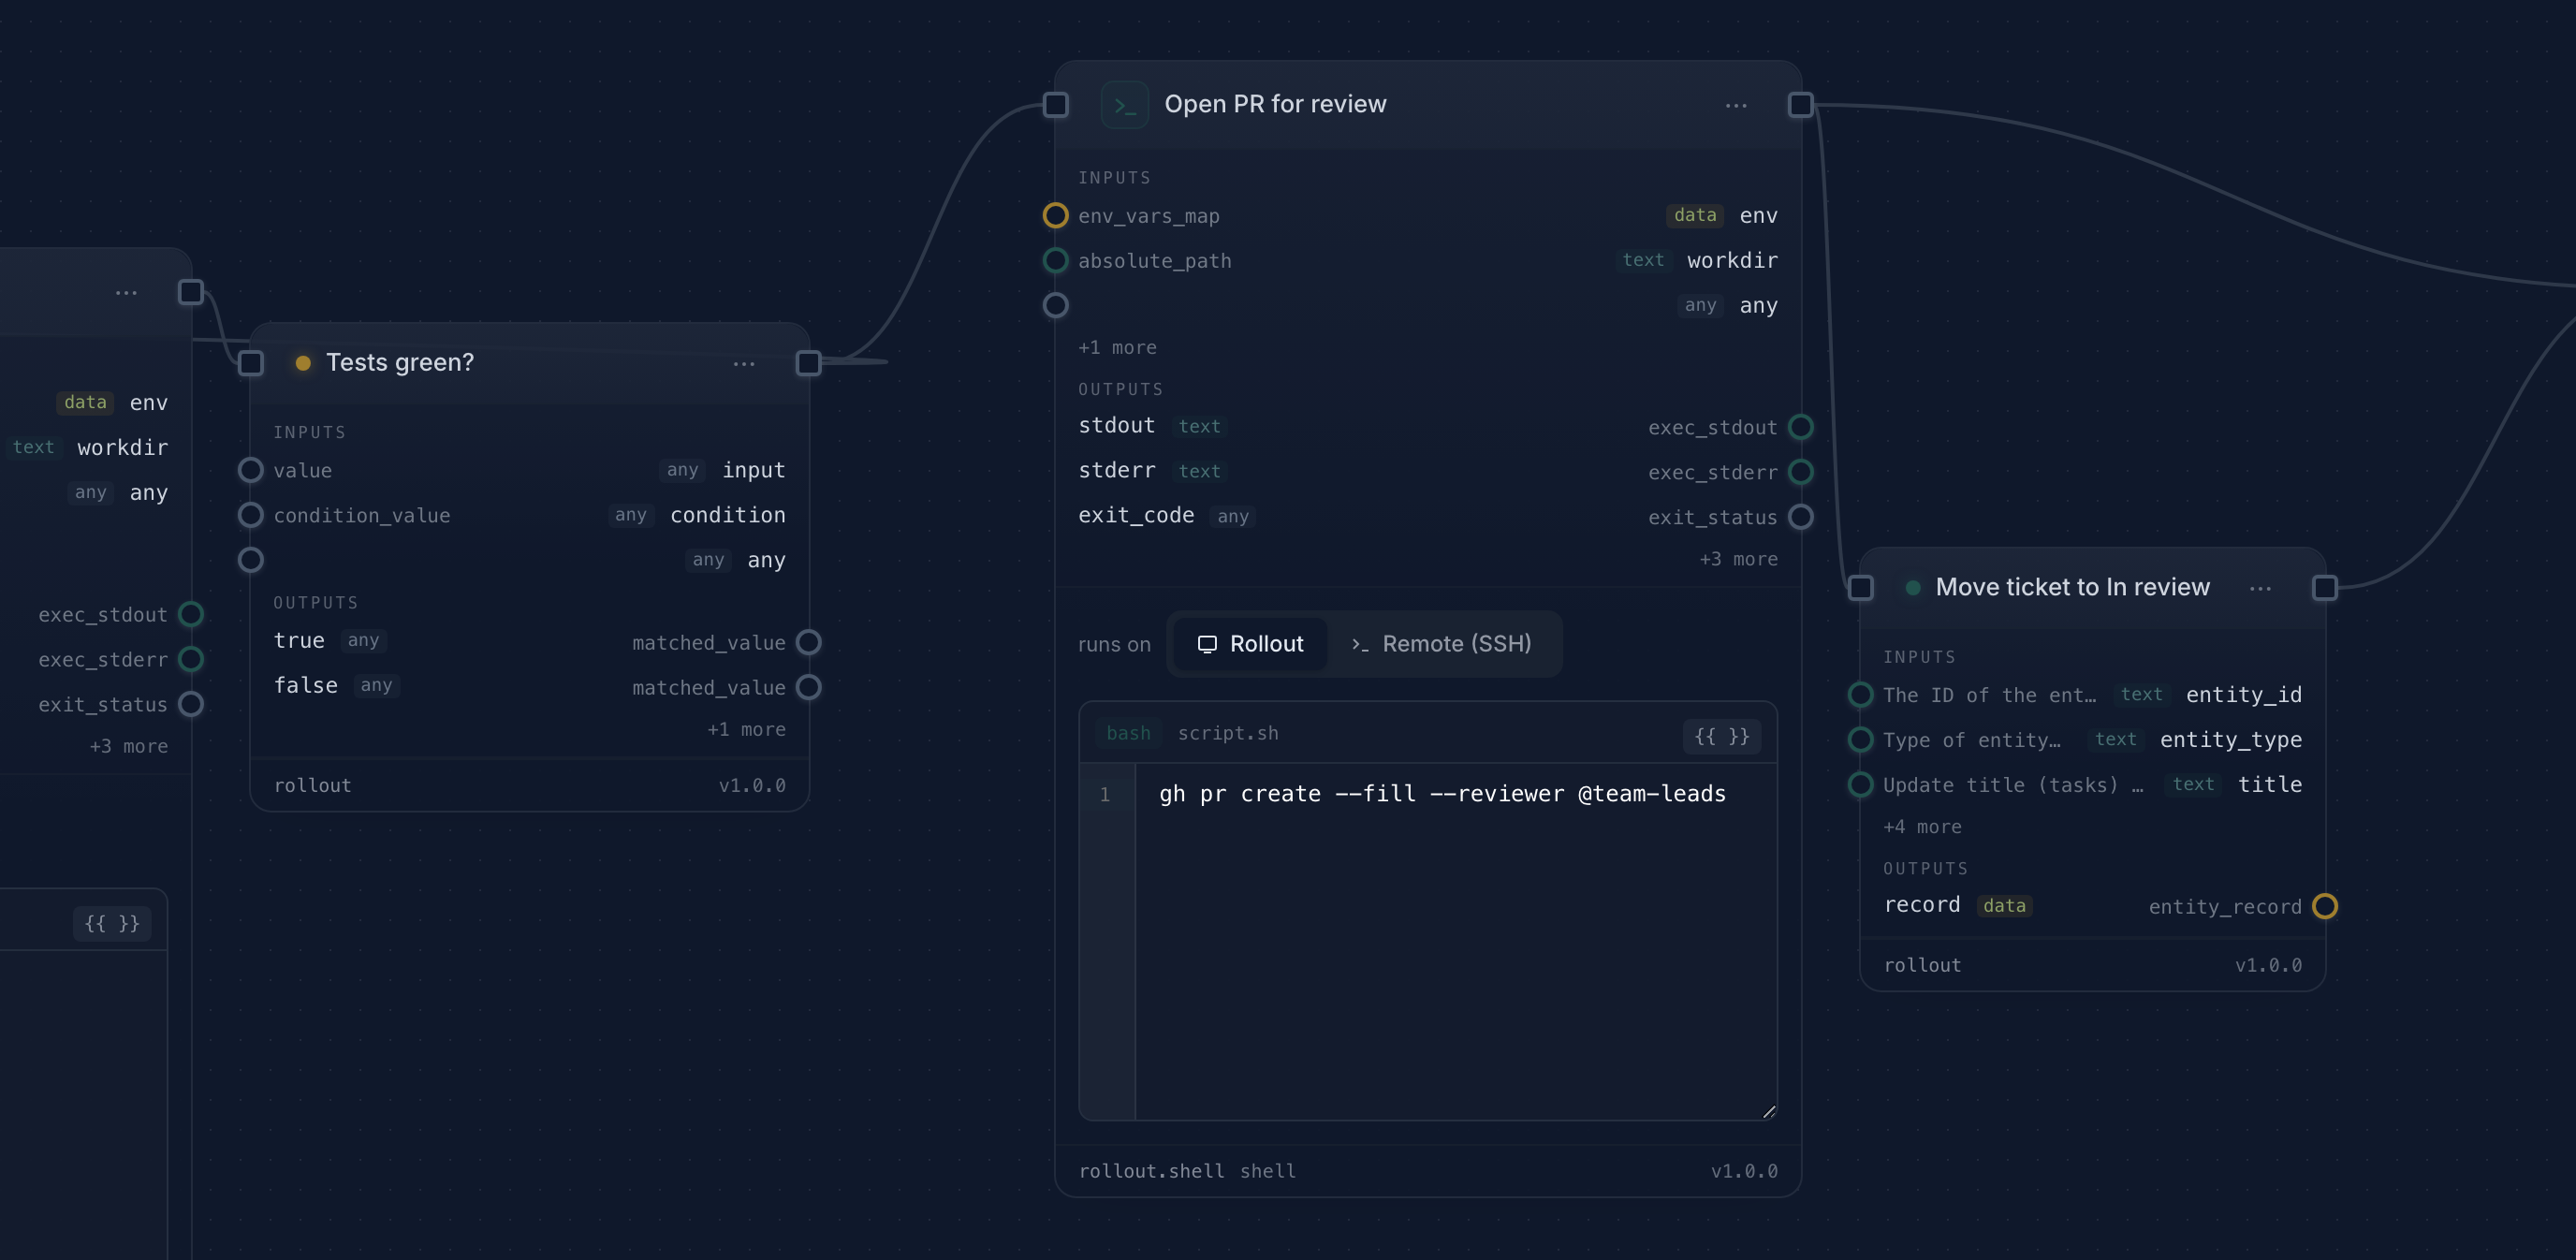Click the bash language label in editor header

pos(1128,733)
